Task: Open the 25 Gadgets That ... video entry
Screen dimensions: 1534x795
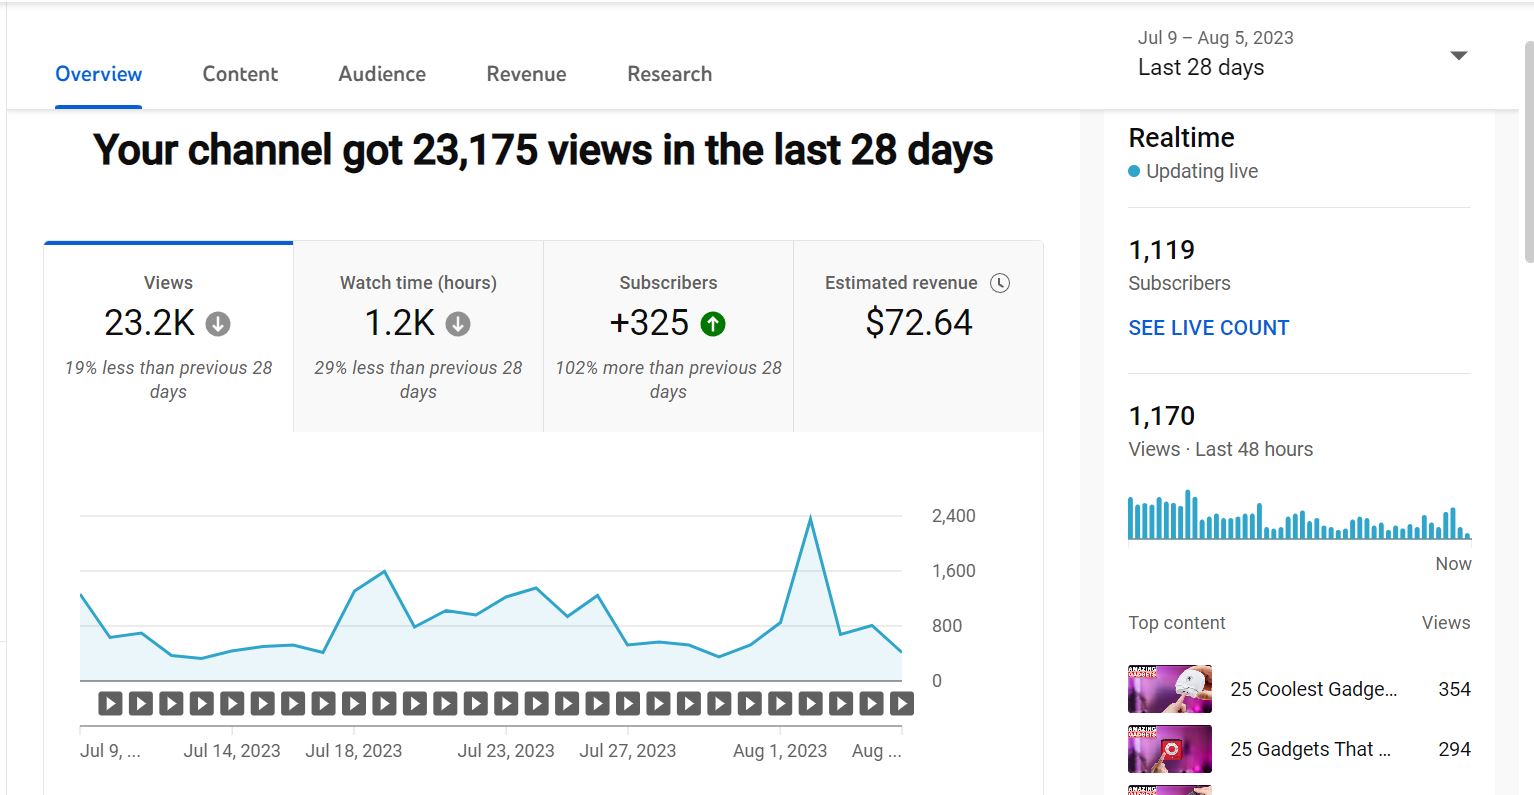Action: point(1310,749)
